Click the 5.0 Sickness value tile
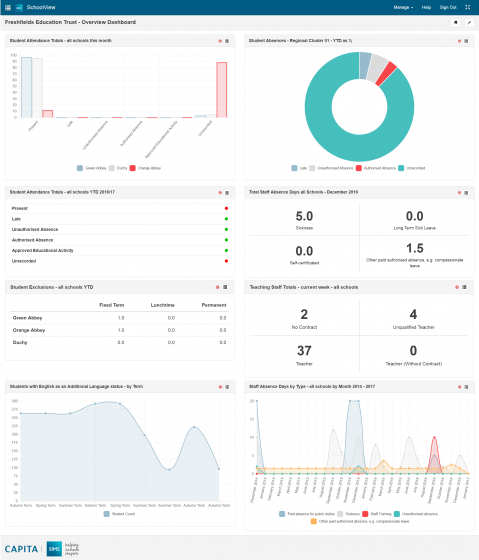The image size is (479, 560). point(304,220)
